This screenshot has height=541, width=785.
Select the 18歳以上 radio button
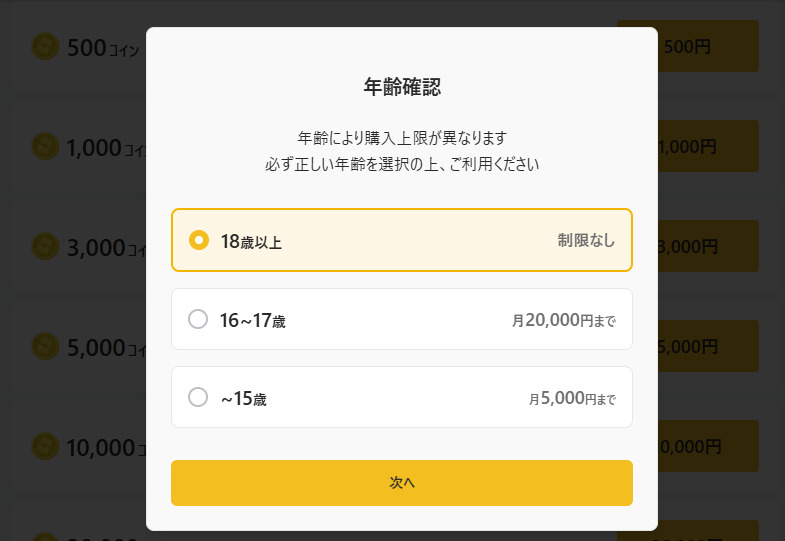coord(199,240)
